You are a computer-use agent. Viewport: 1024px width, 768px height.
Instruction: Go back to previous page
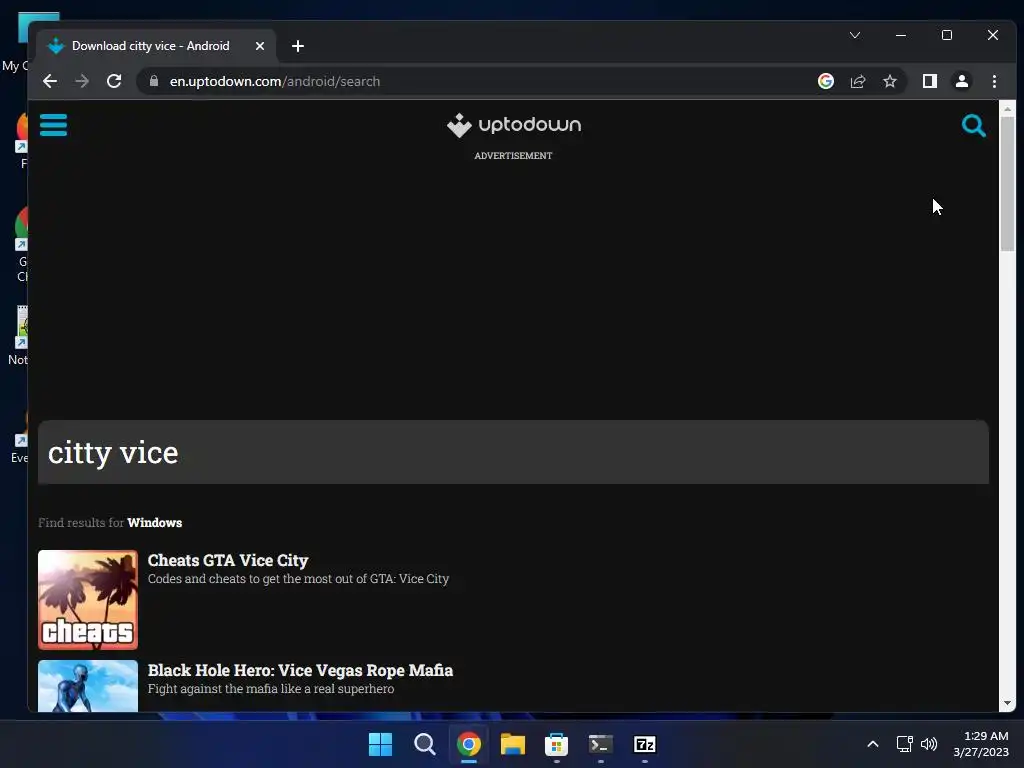click(50, 81)
